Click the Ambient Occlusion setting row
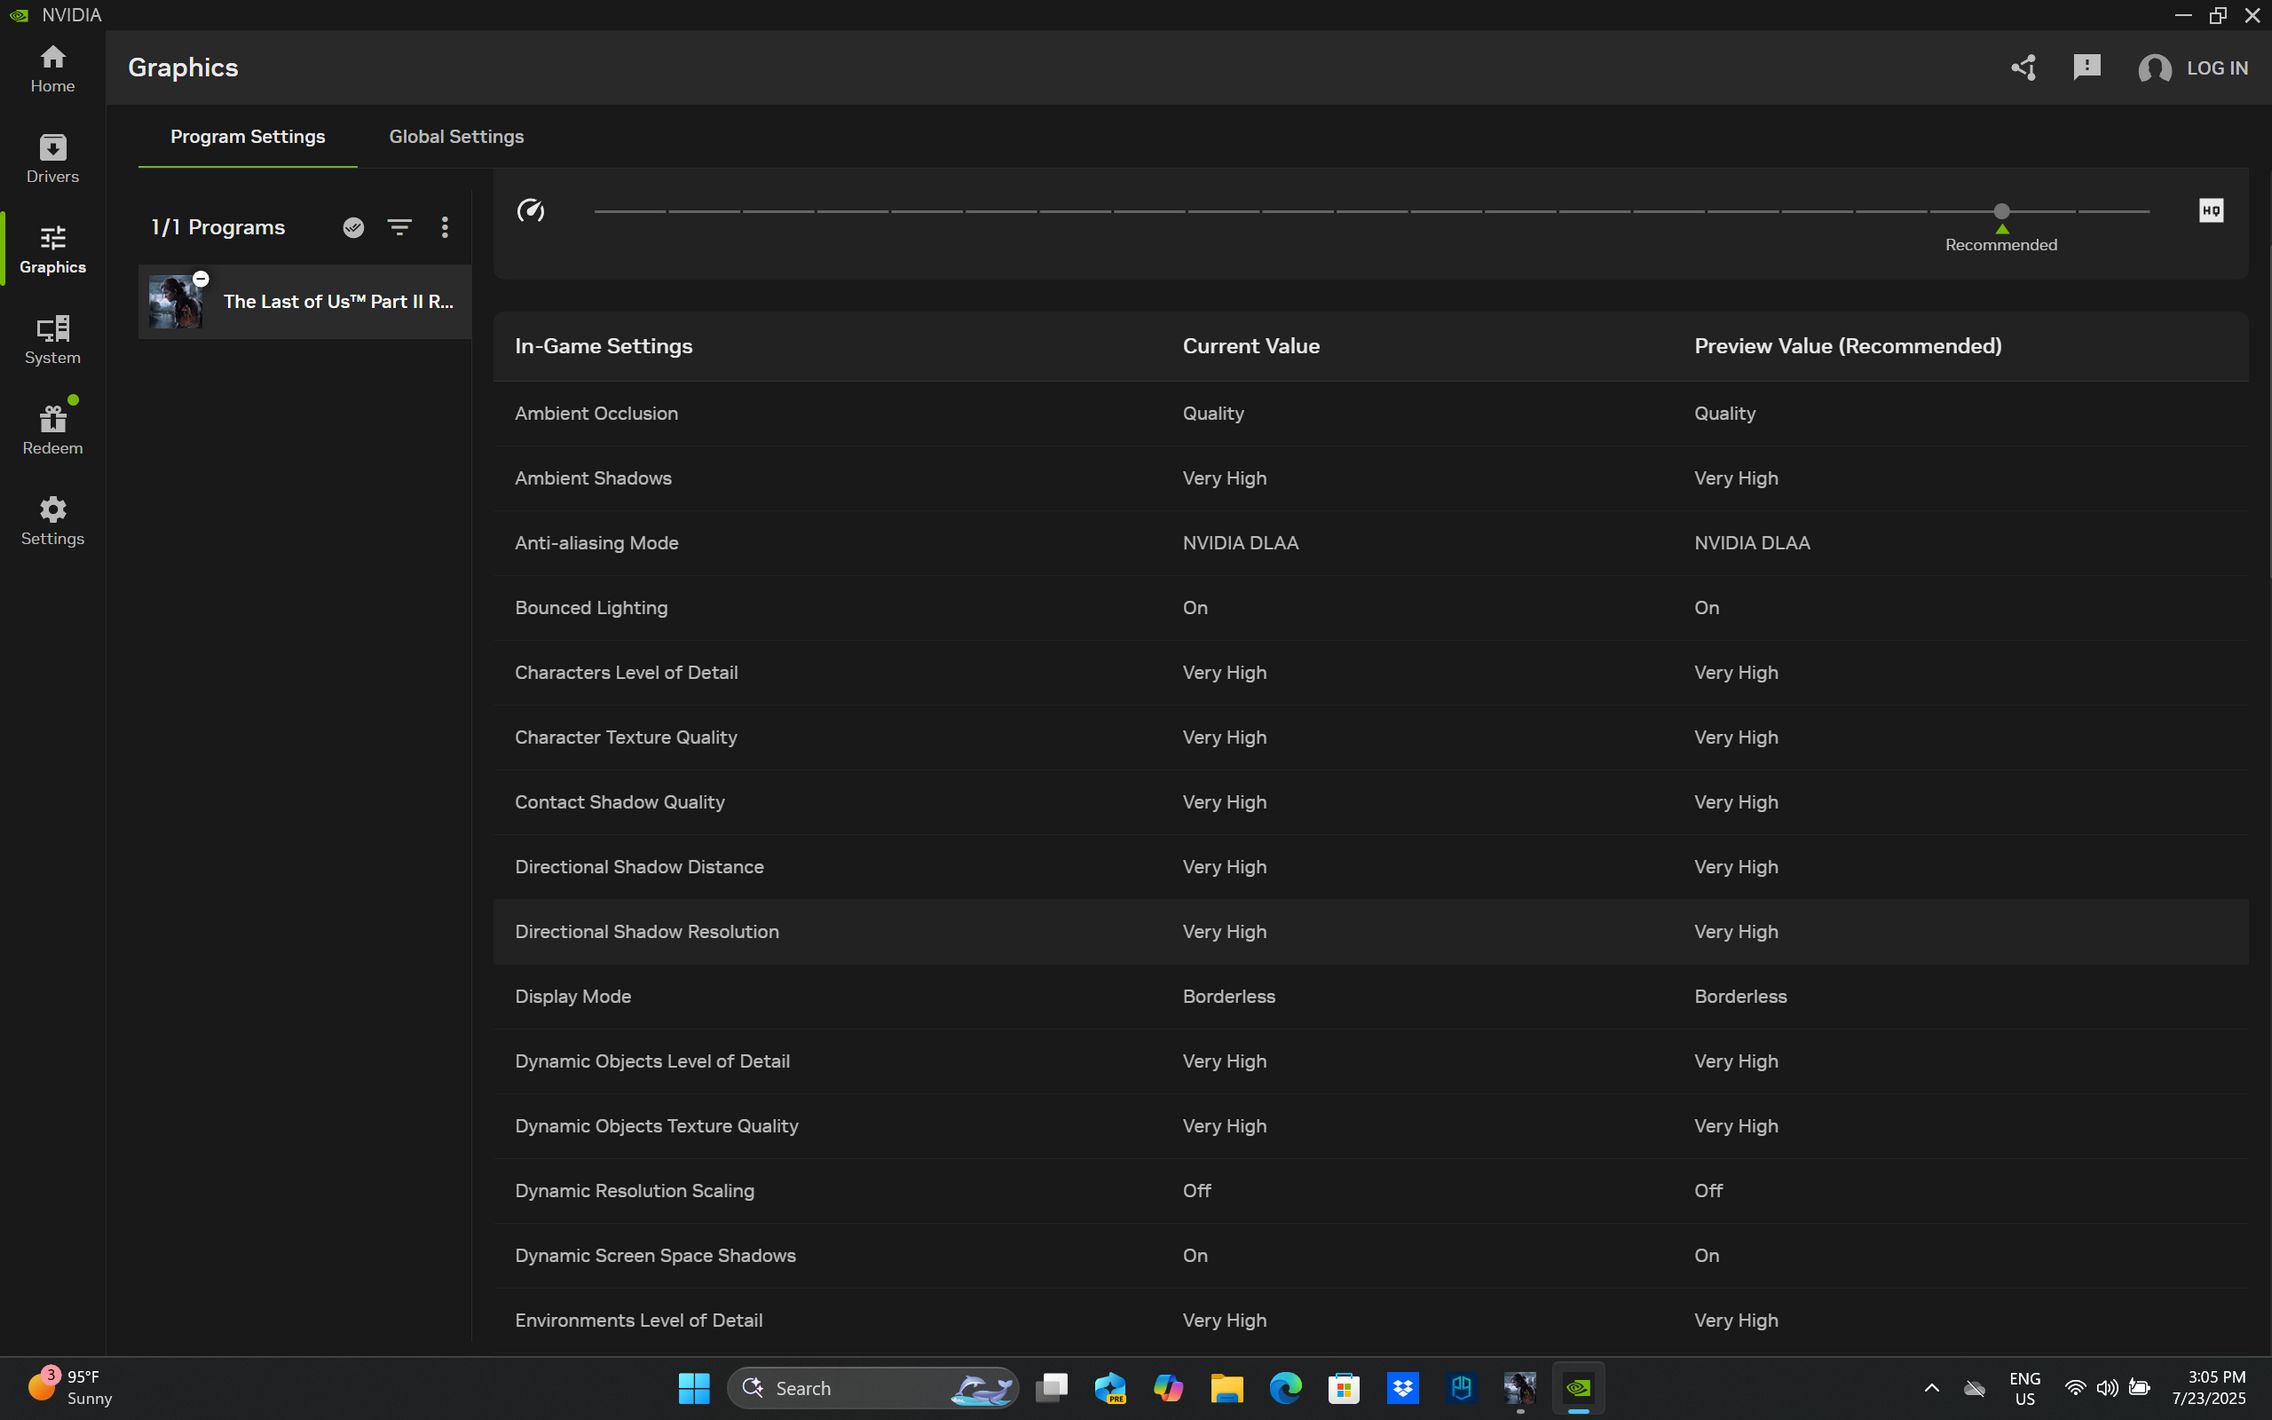 (x=1370, y=414)
